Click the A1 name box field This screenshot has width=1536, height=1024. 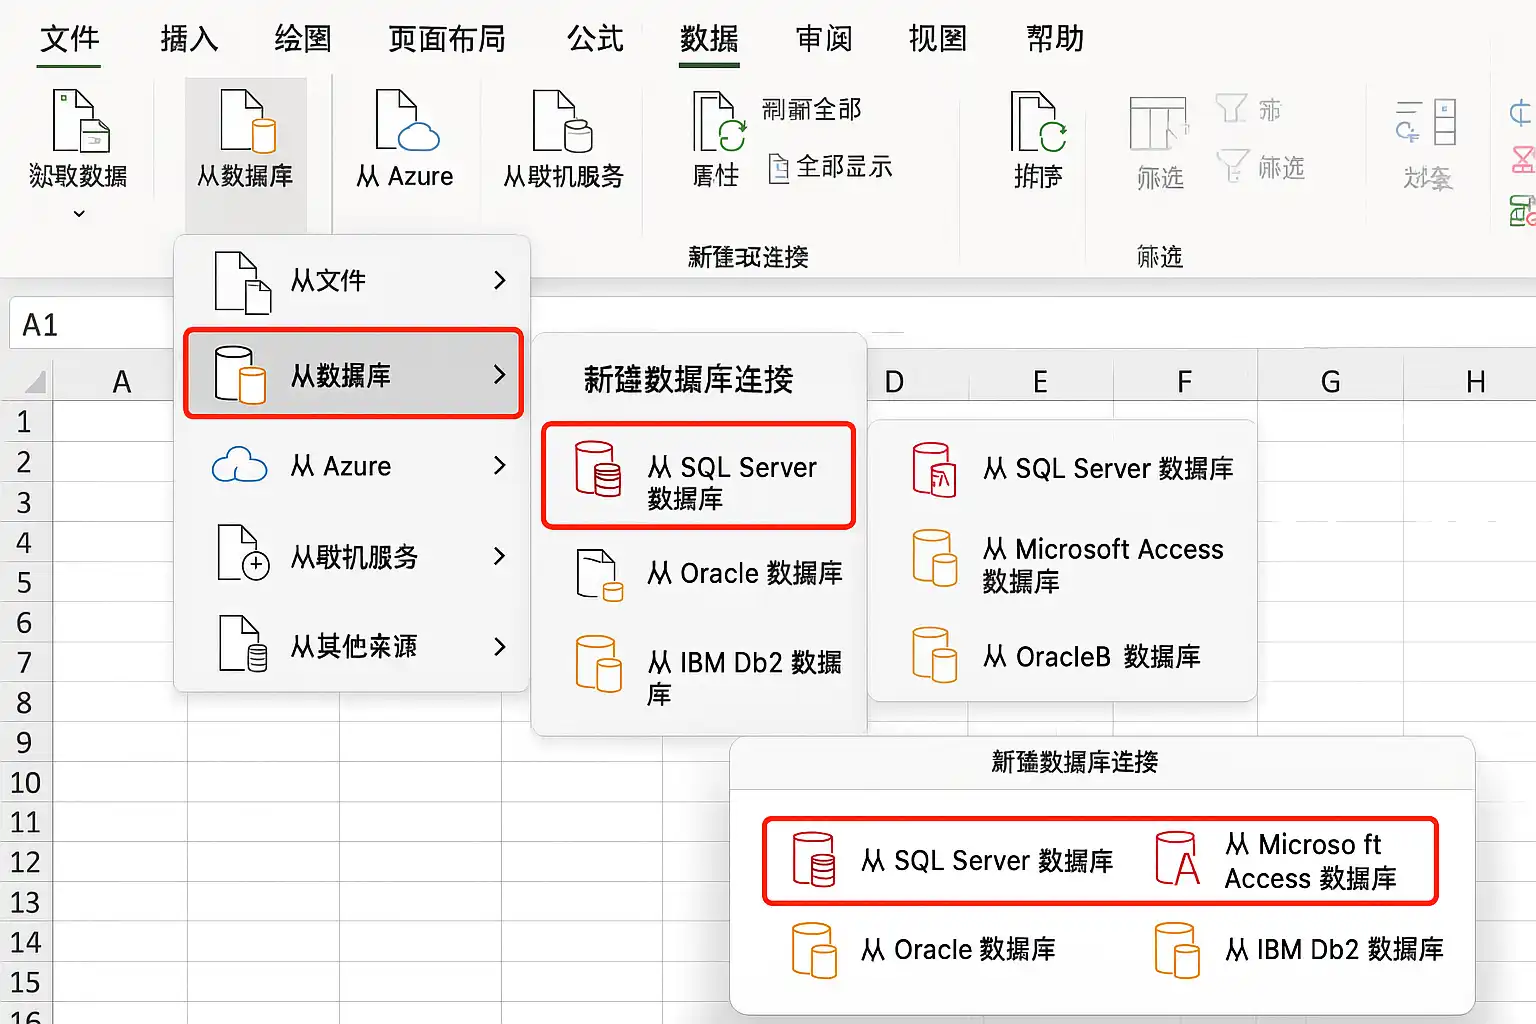pos(92,325)
